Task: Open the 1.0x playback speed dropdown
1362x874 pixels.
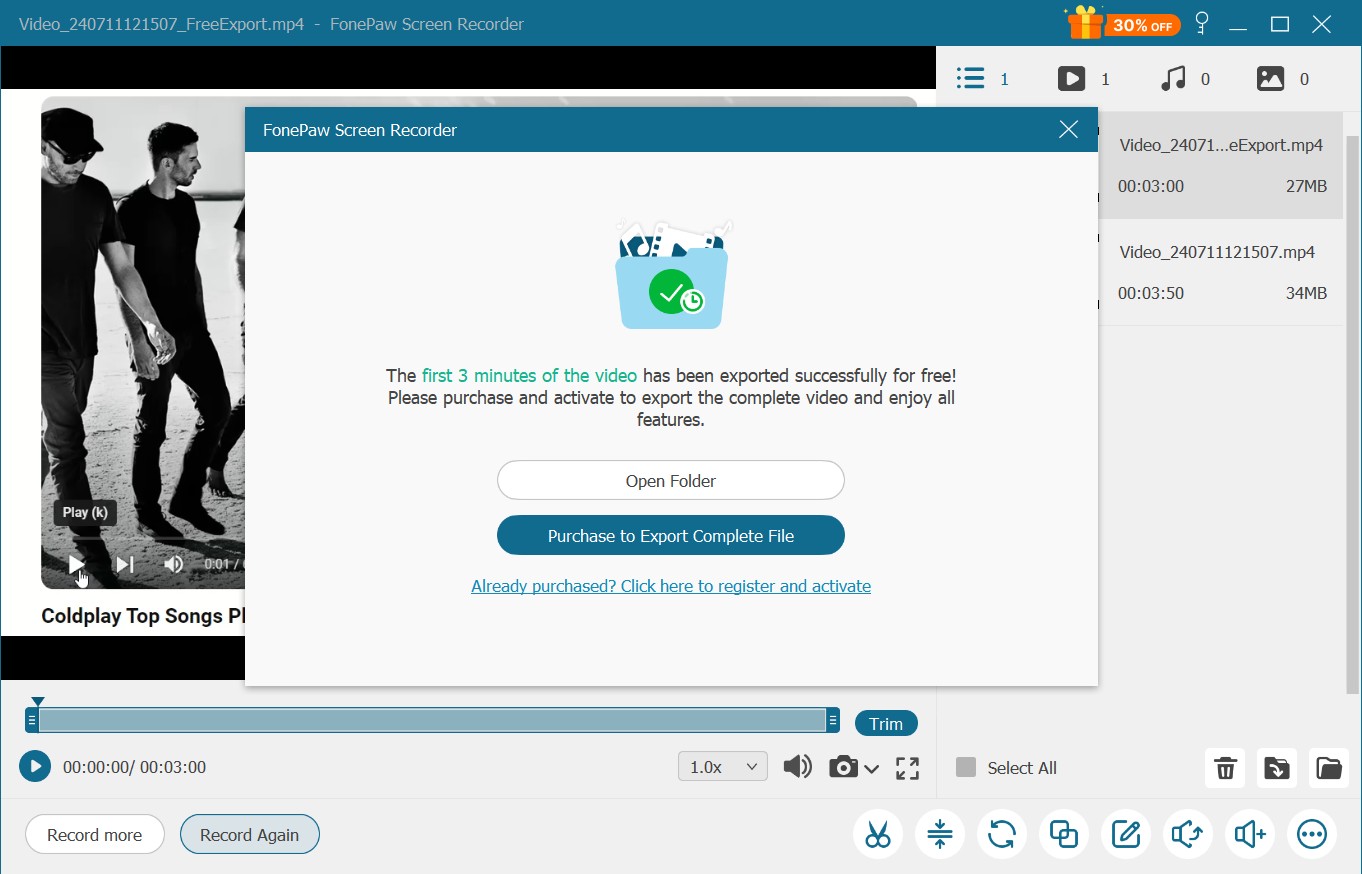Action: 723,767
